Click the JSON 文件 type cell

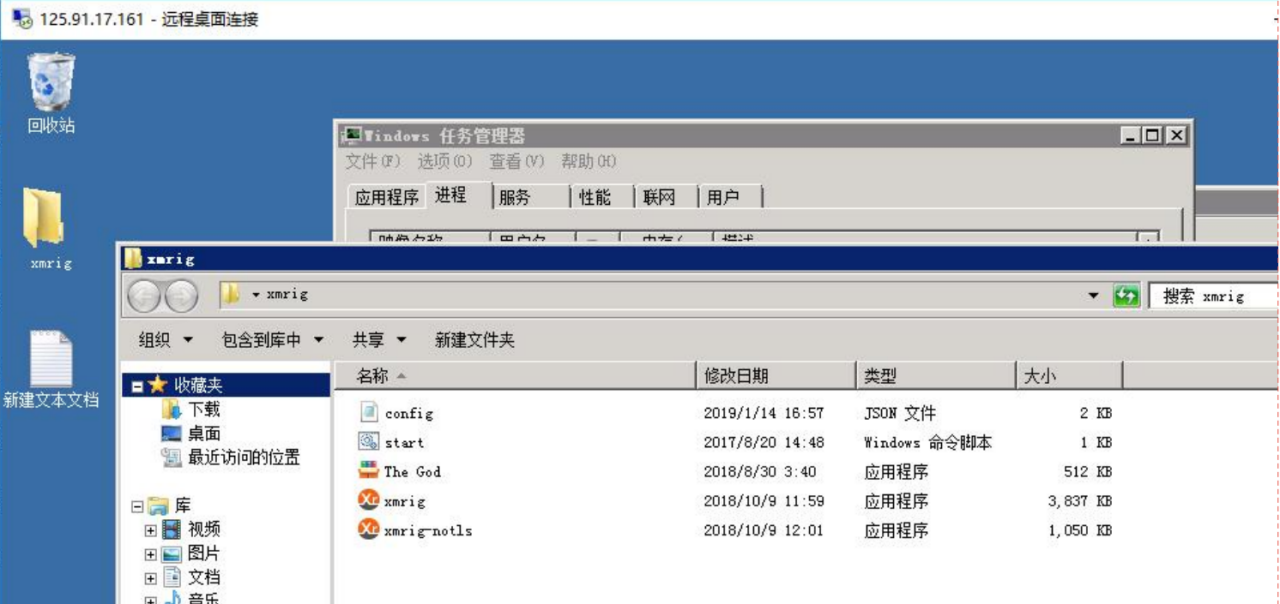pyautogui.click(x=900, y=413)
